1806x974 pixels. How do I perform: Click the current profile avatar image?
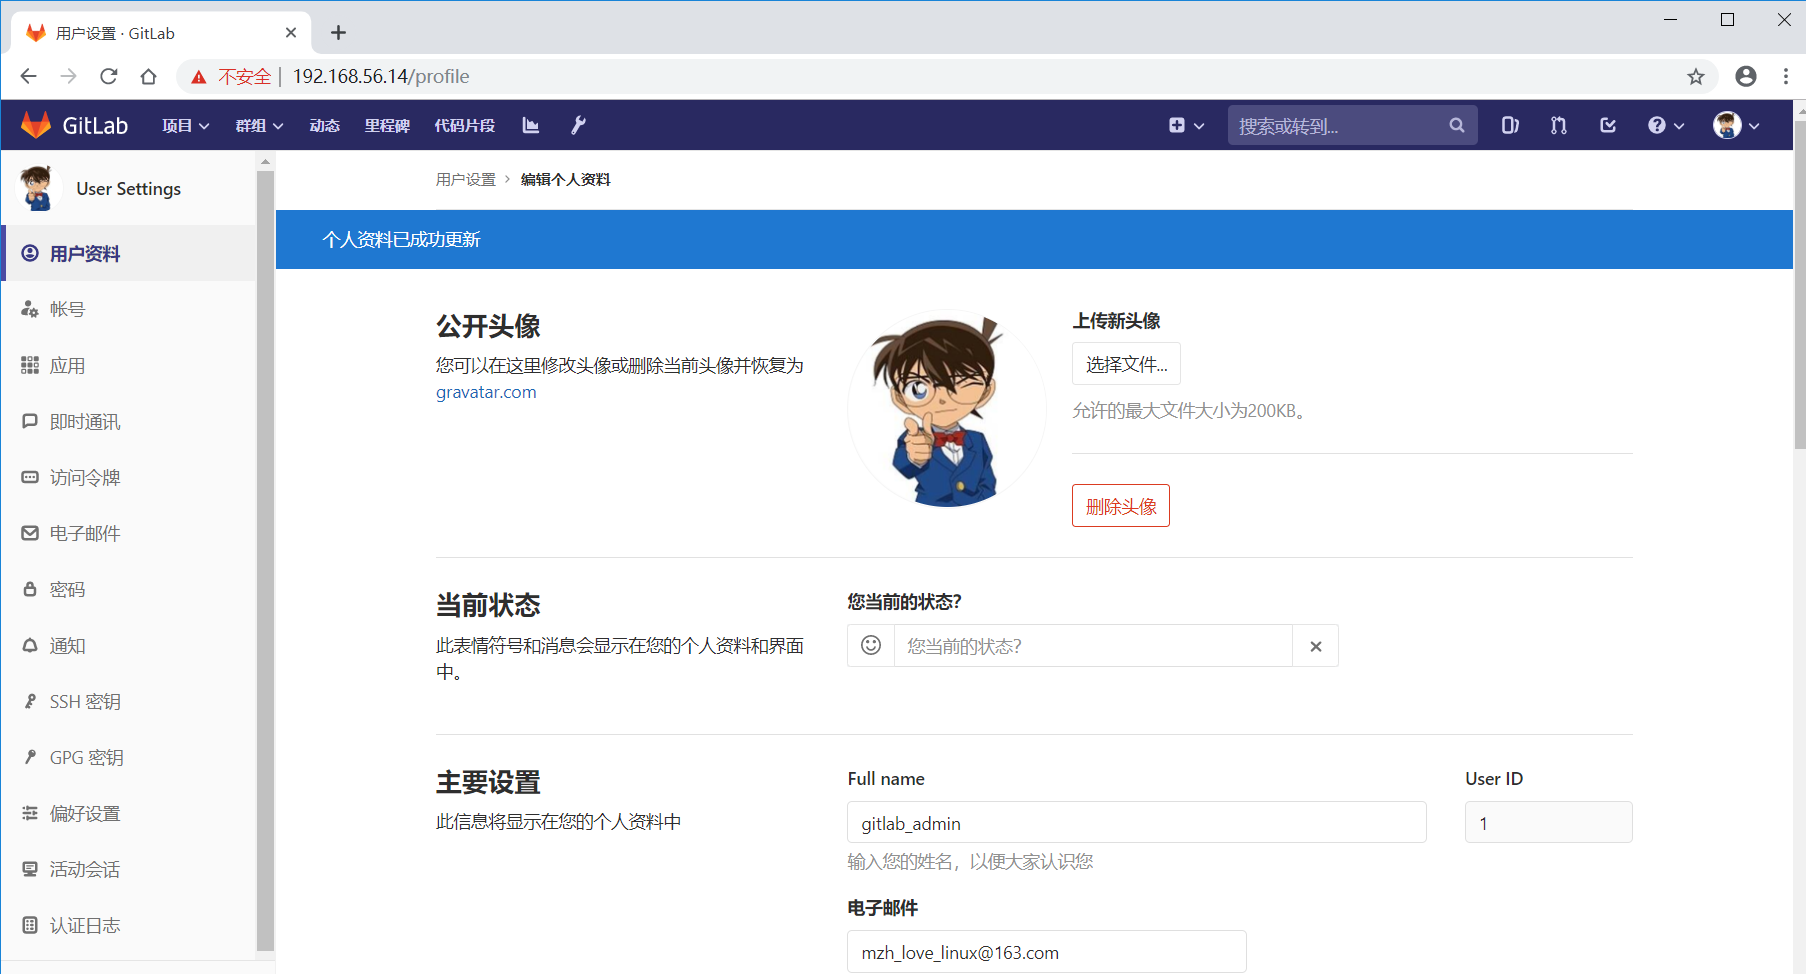[x=946, y=409]
